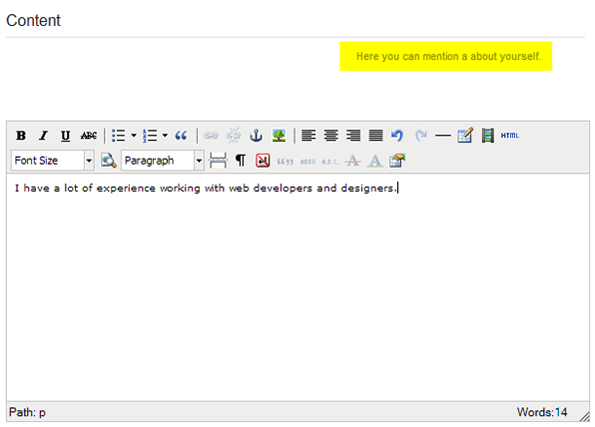The width and height of the screenshot is (595, 427).
Task: Select the text color A icon
Action: 375,161
